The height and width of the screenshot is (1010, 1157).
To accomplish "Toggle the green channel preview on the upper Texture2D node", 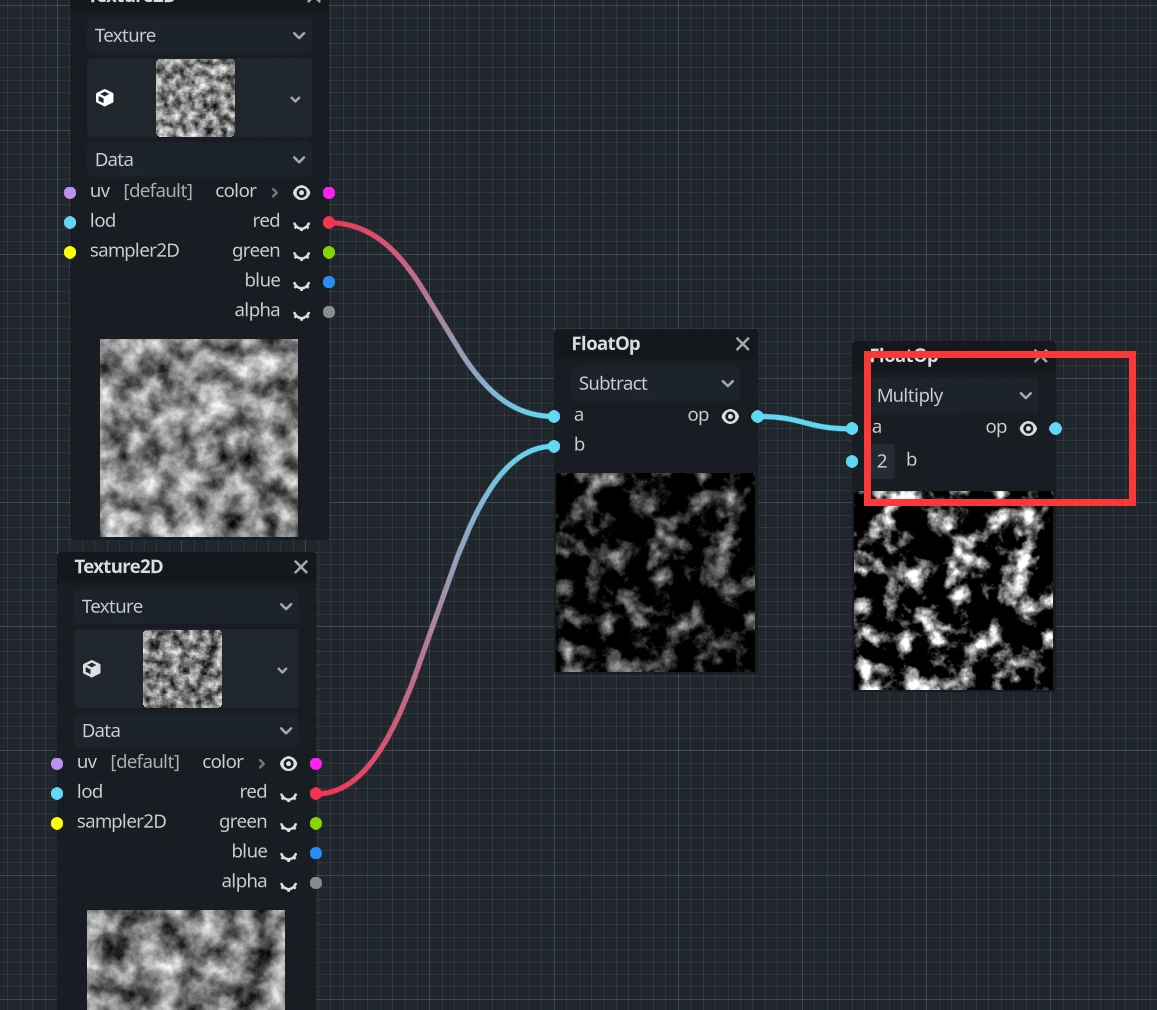I will click(x=301, y=255).
